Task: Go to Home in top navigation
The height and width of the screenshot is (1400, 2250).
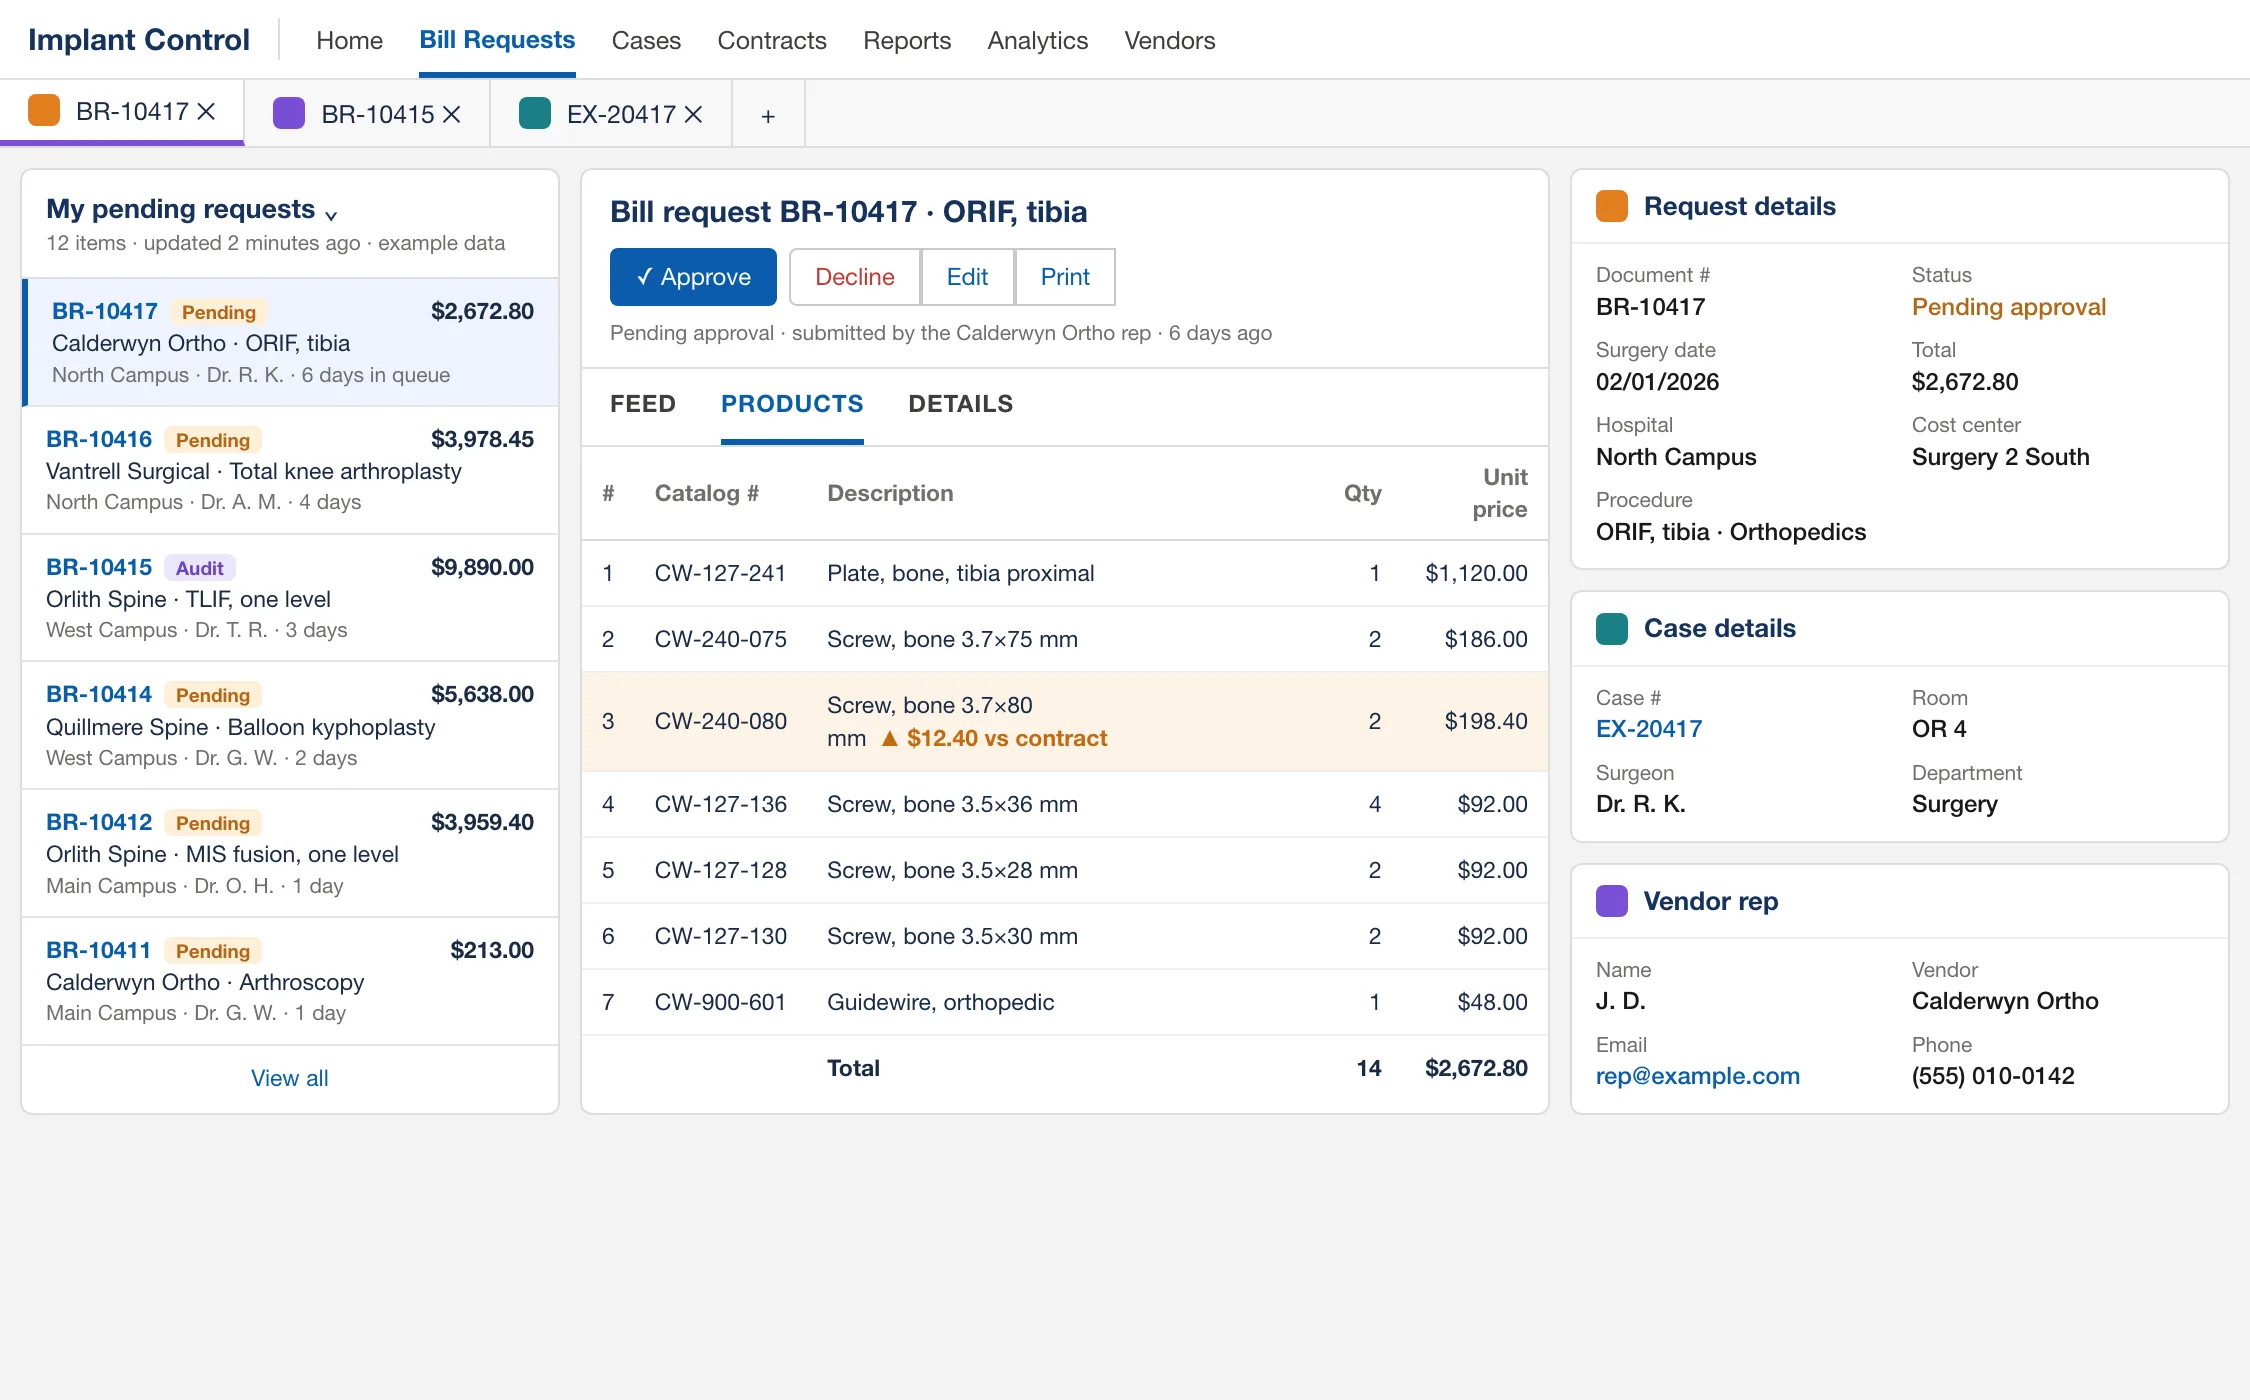Action: [349, 40]
